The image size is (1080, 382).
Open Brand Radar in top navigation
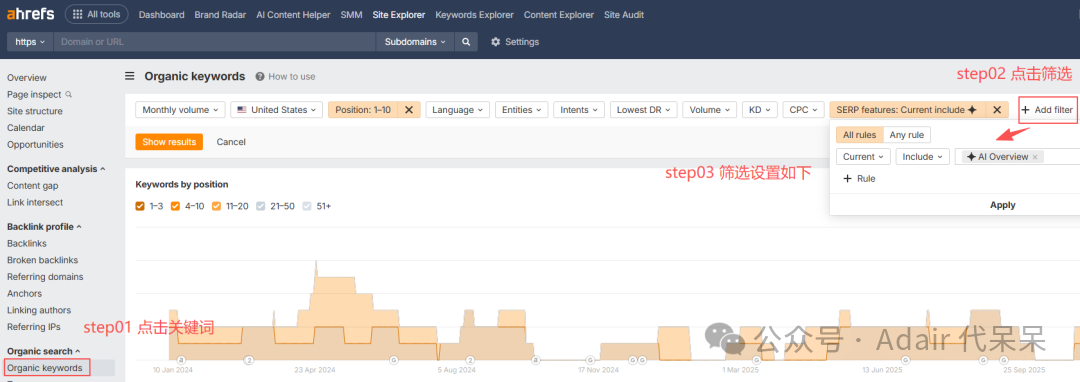[220, 14]
